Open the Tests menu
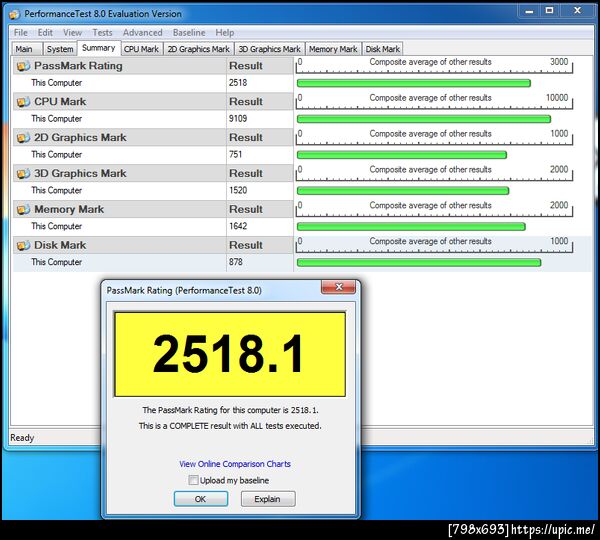The image size is (600, 540). (x=102, y=33)
